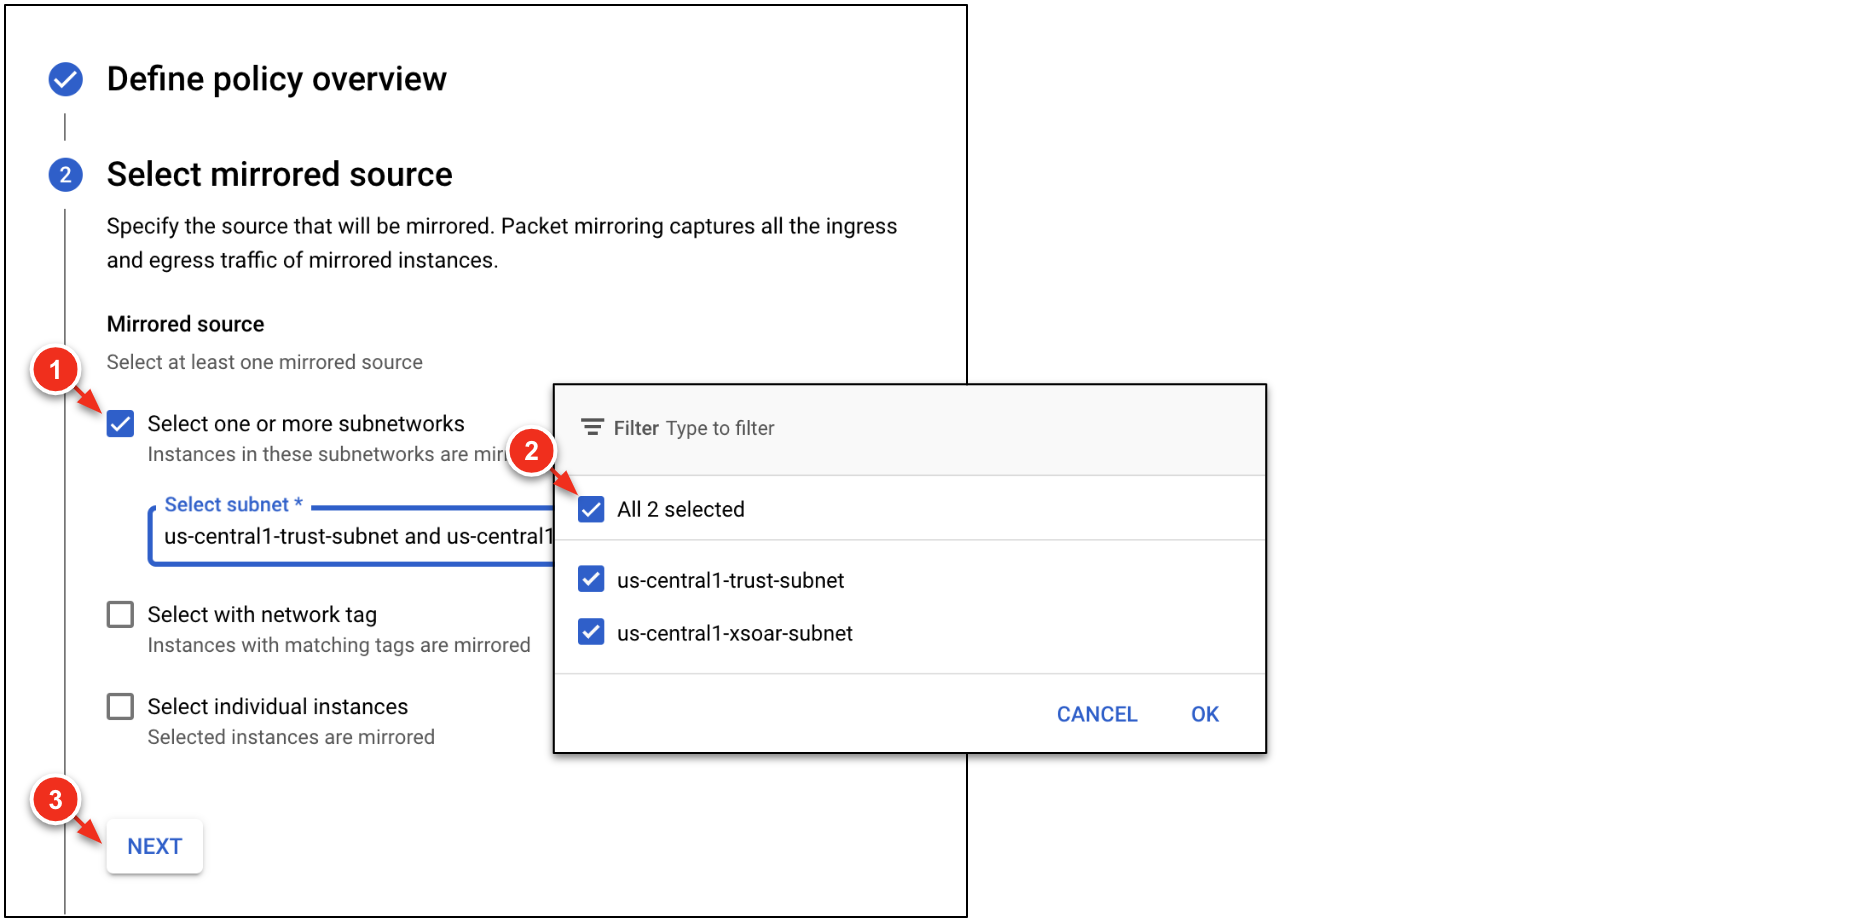Click Select mirrored source step heading
The height and width of the screenshot is (922, 1870).
279,175
